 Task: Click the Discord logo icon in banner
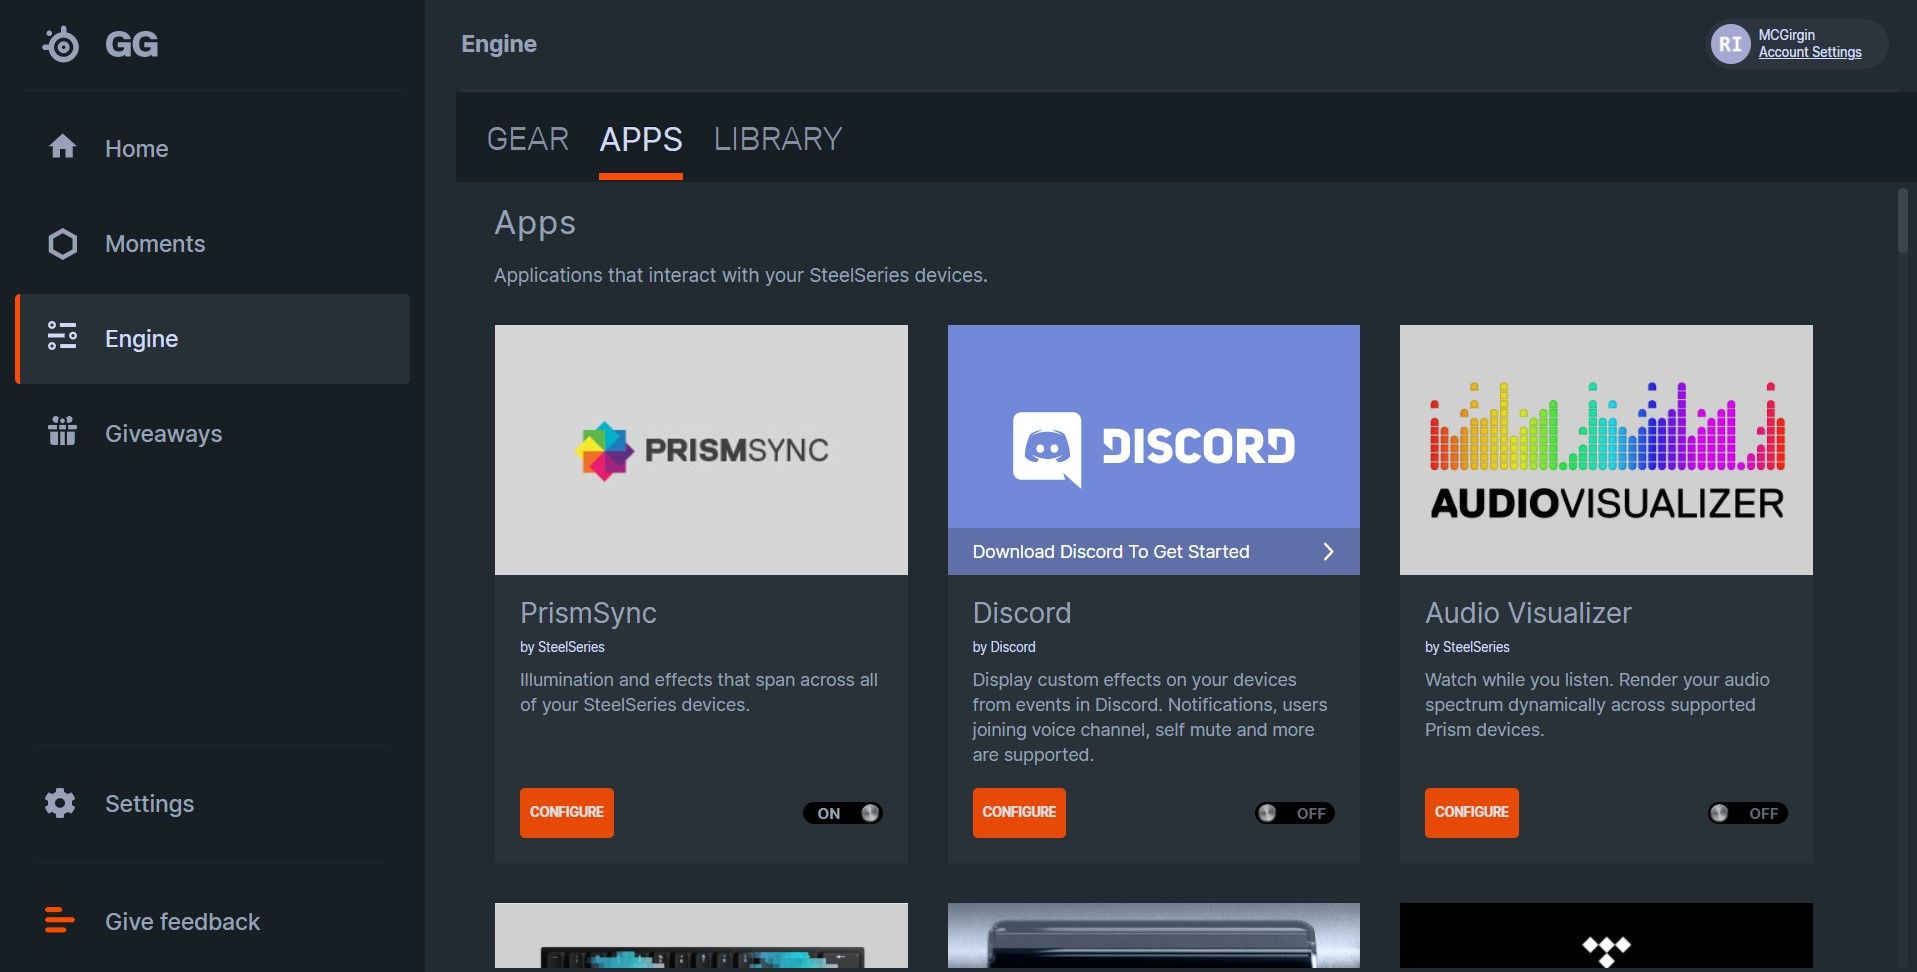click(1047, 448)
